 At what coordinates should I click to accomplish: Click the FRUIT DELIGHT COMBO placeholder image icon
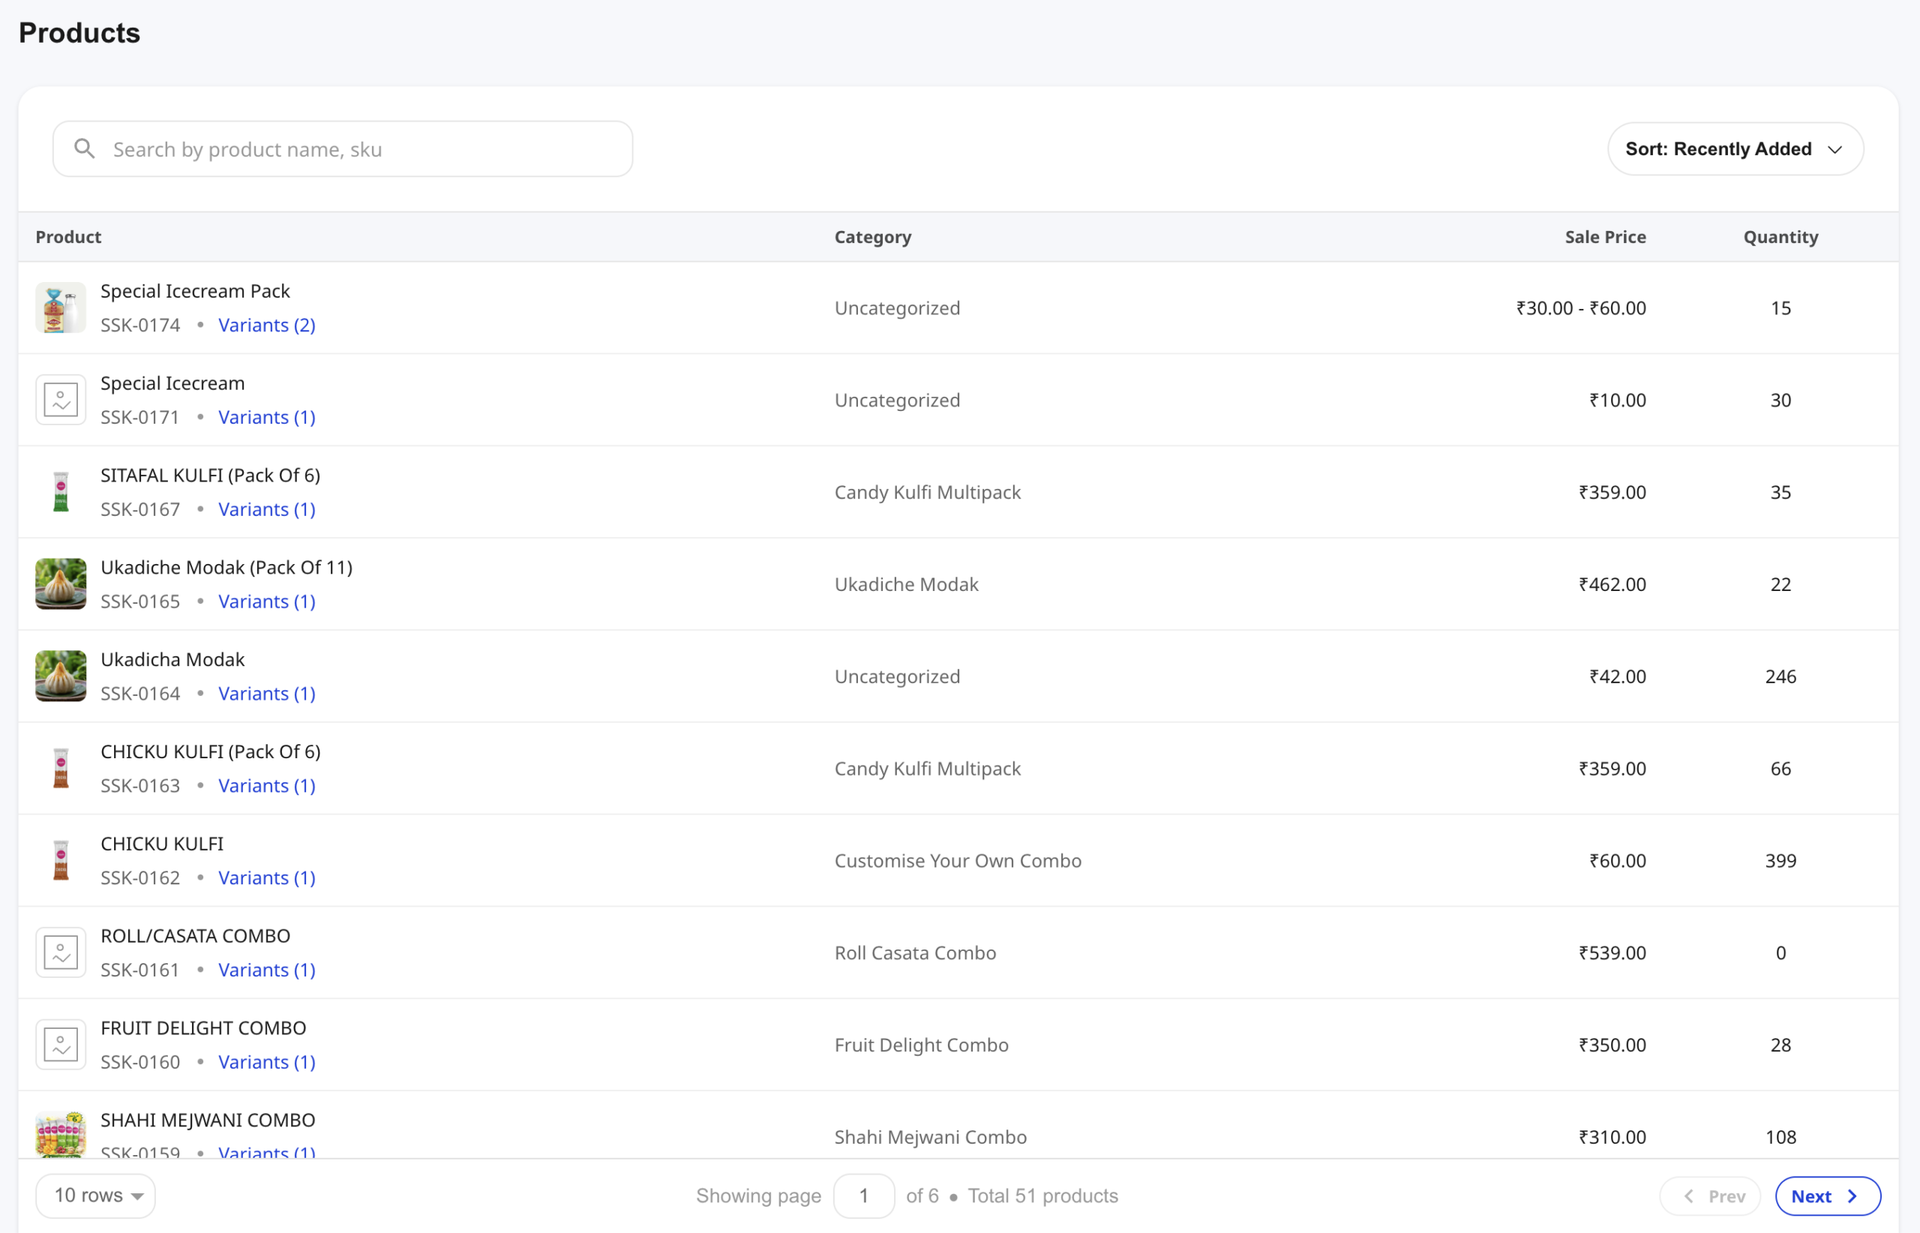pyautogui.click(x=61, y=1044)
